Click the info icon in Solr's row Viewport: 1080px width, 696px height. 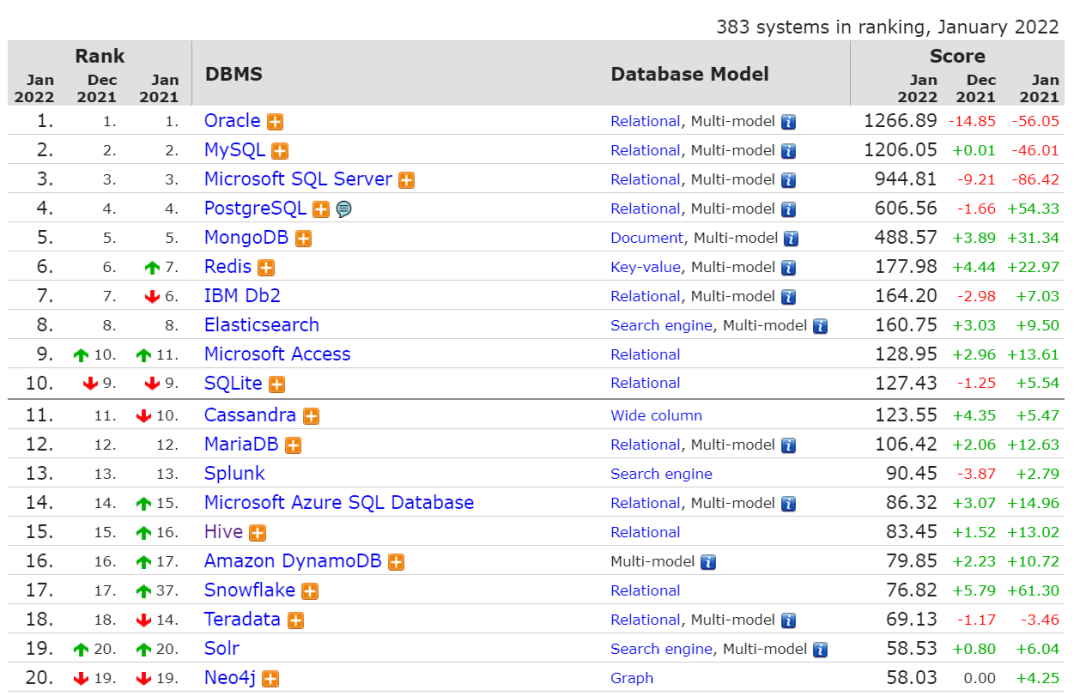(x=820, y=650)
